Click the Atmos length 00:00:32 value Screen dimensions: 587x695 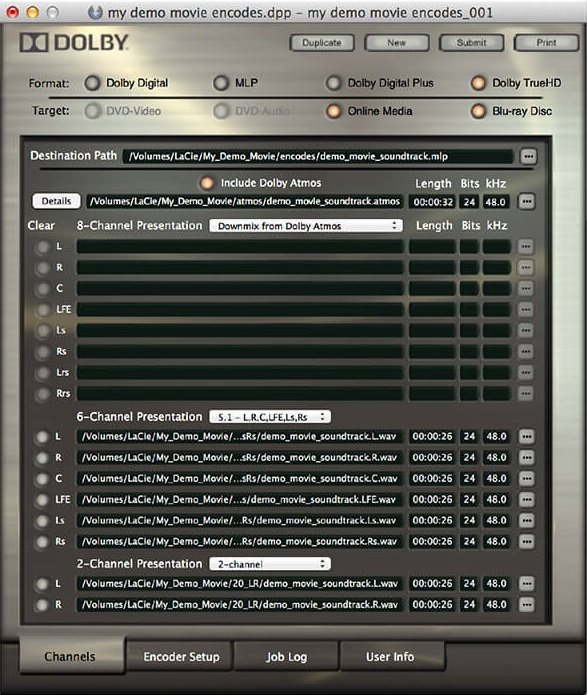click(x=433, y=202)
